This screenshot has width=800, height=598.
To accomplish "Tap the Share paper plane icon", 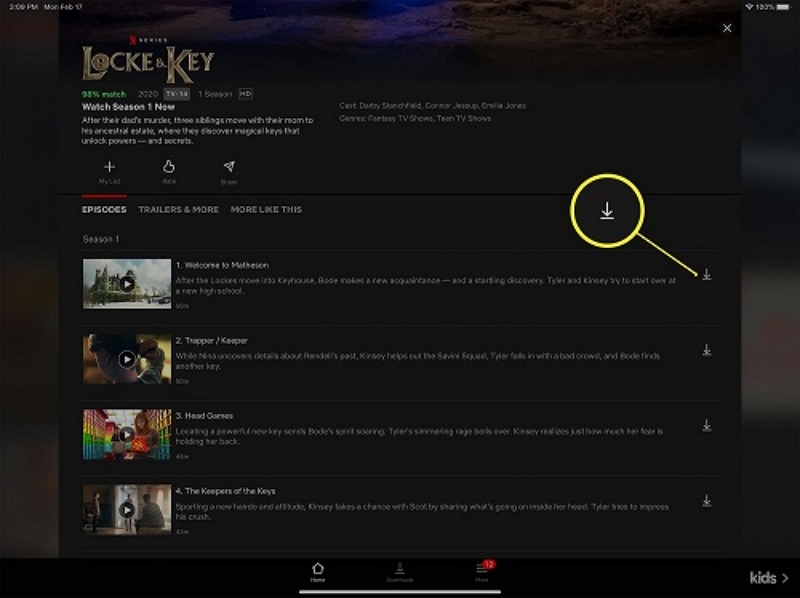I will [229, 171].
